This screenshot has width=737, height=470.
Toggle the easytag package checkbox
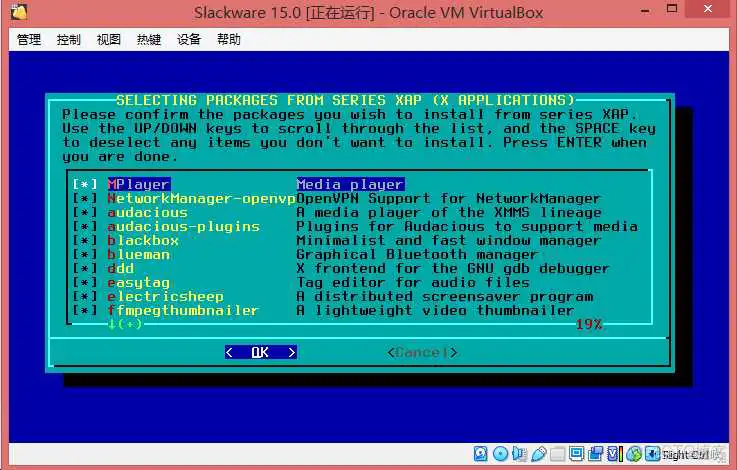tap(85, 282)
